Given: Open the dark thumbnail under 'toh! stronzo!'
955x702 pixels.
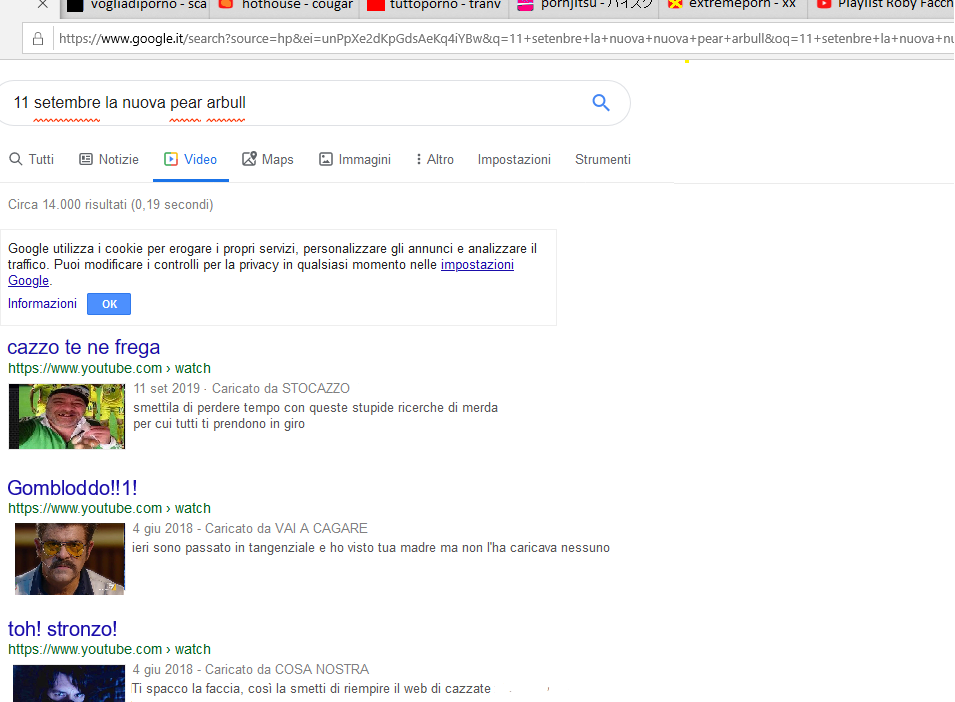Looking at the screenshot, I should (x=69, y=683).
